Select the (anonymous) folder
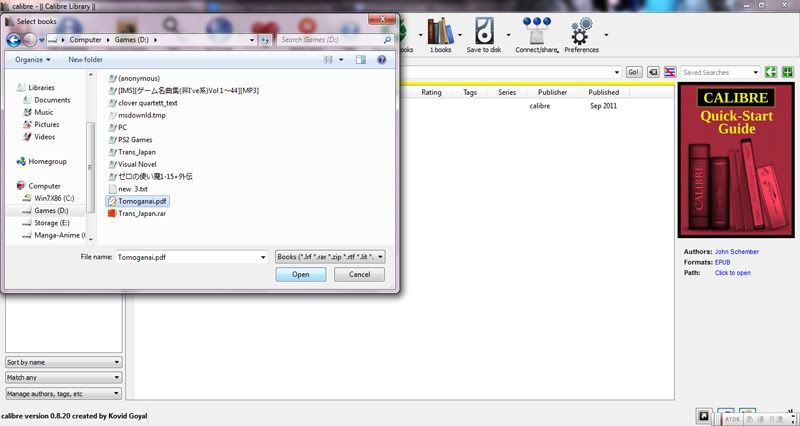 tap(139, 78)
